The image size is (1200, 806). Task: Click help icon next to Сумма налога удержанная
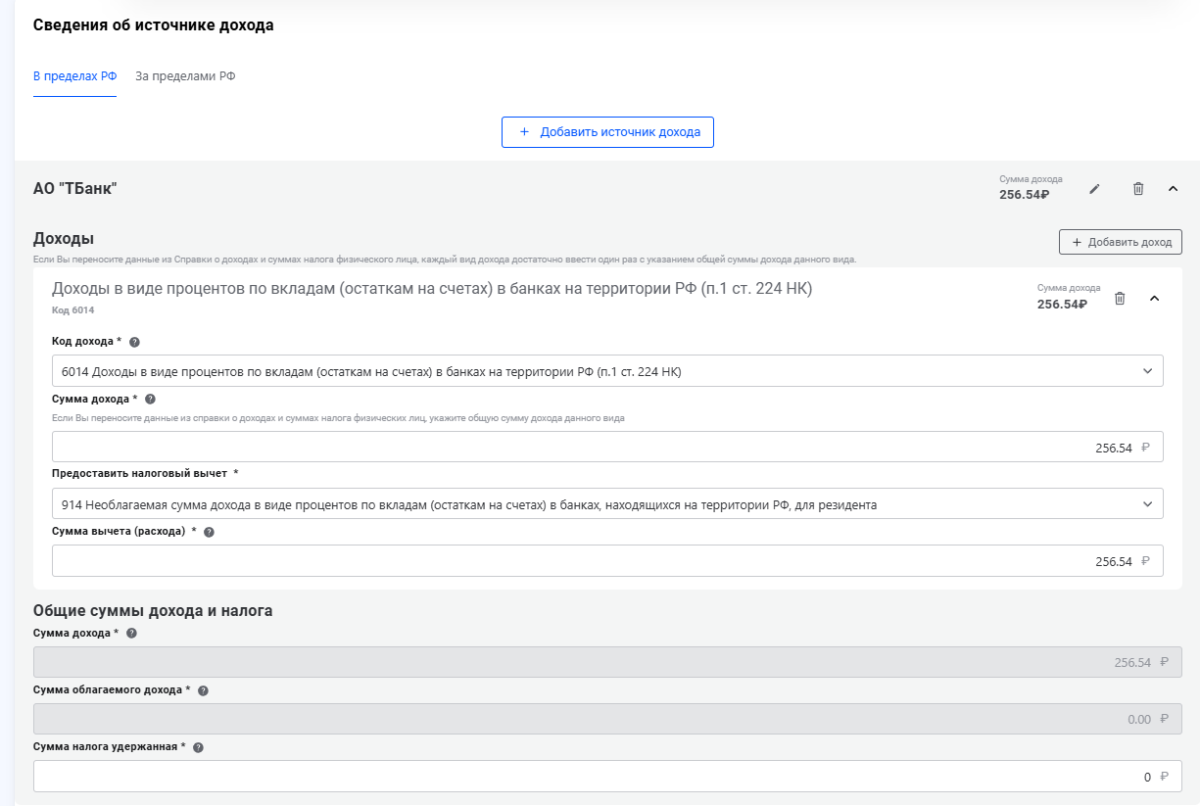(x=197, y=748)
